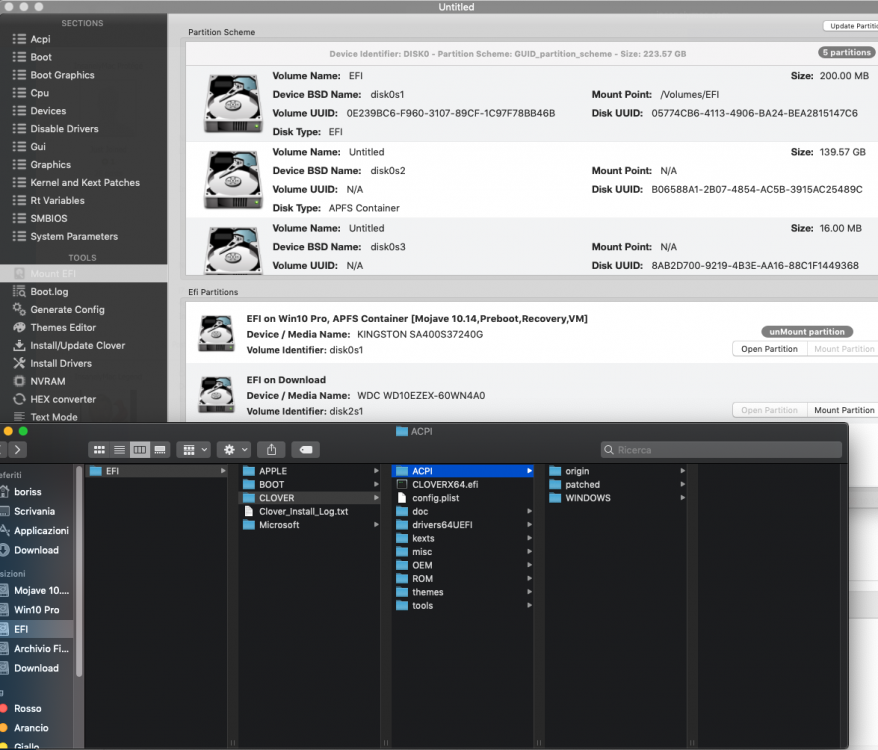Select the Boot section

41,57
